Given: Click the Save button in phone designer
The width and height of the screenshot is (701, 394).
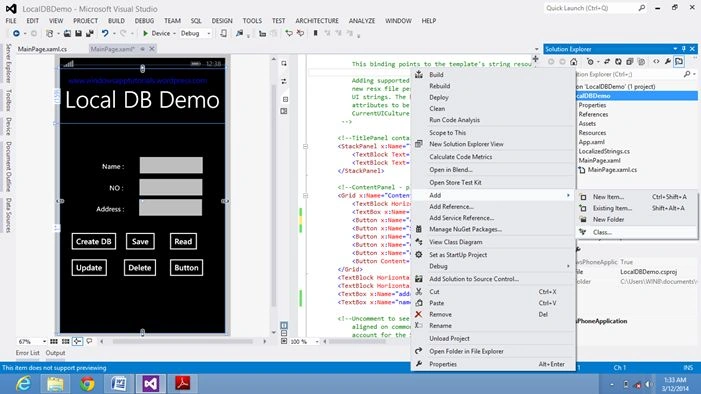Looking at the screenshot, I should click(x=140, y=241).
